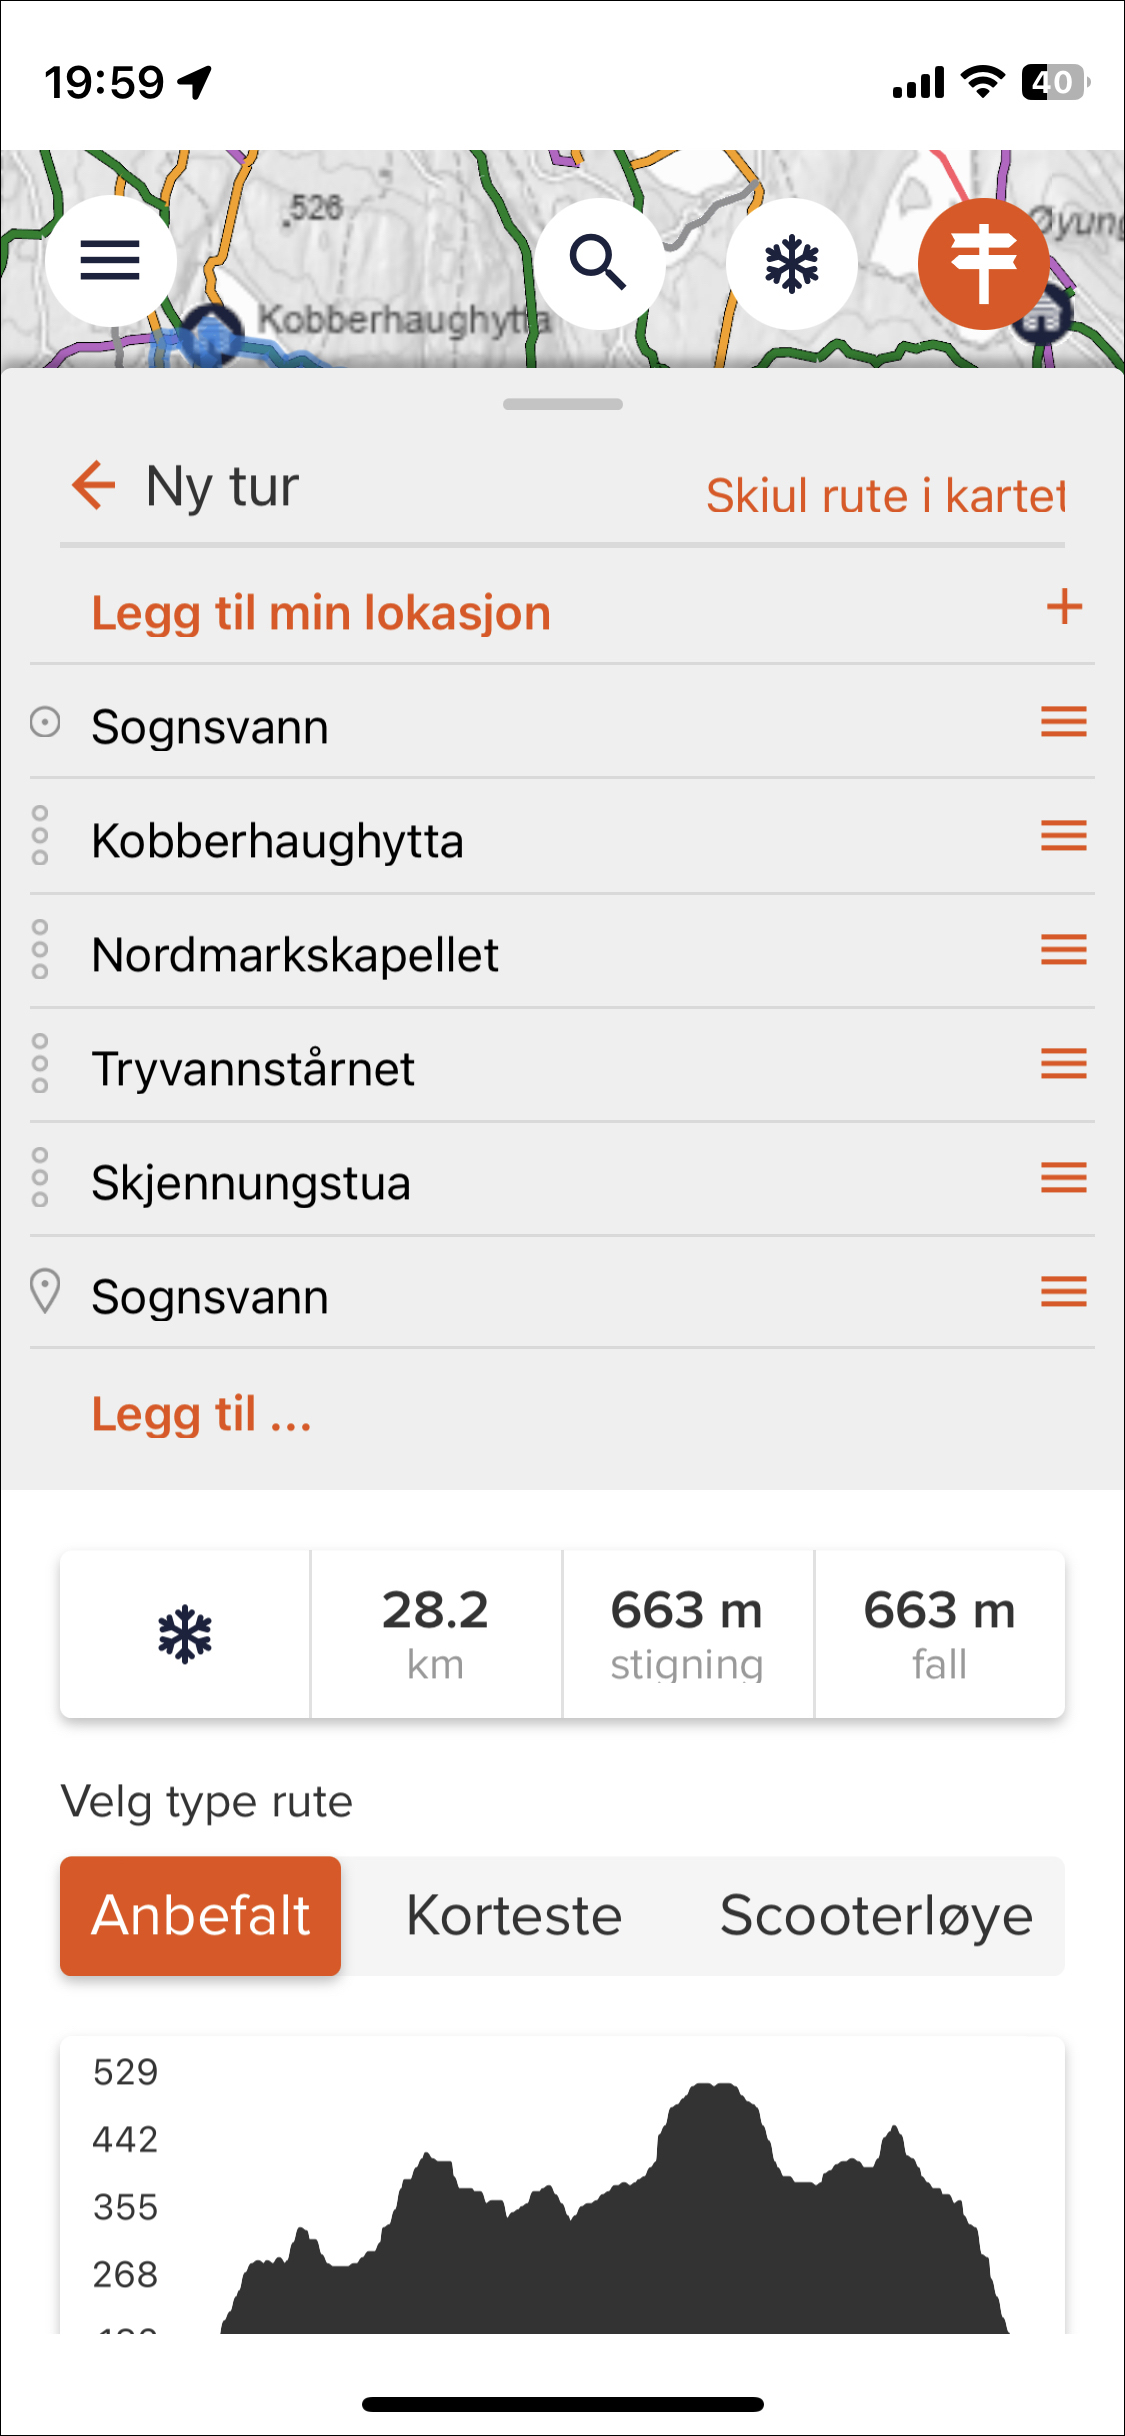Tap the plus icon to add location
Image resolution: width=1125 pixels, height=2436 pixels.
click(1064, 606)
